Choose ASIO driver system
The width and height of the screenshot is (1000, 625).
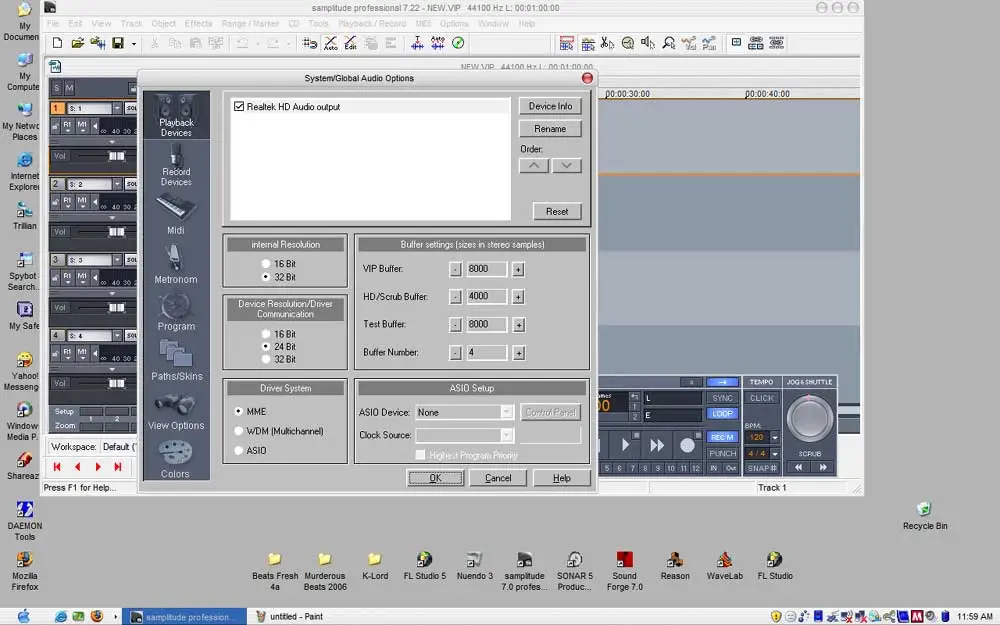(x=239, y=450)
